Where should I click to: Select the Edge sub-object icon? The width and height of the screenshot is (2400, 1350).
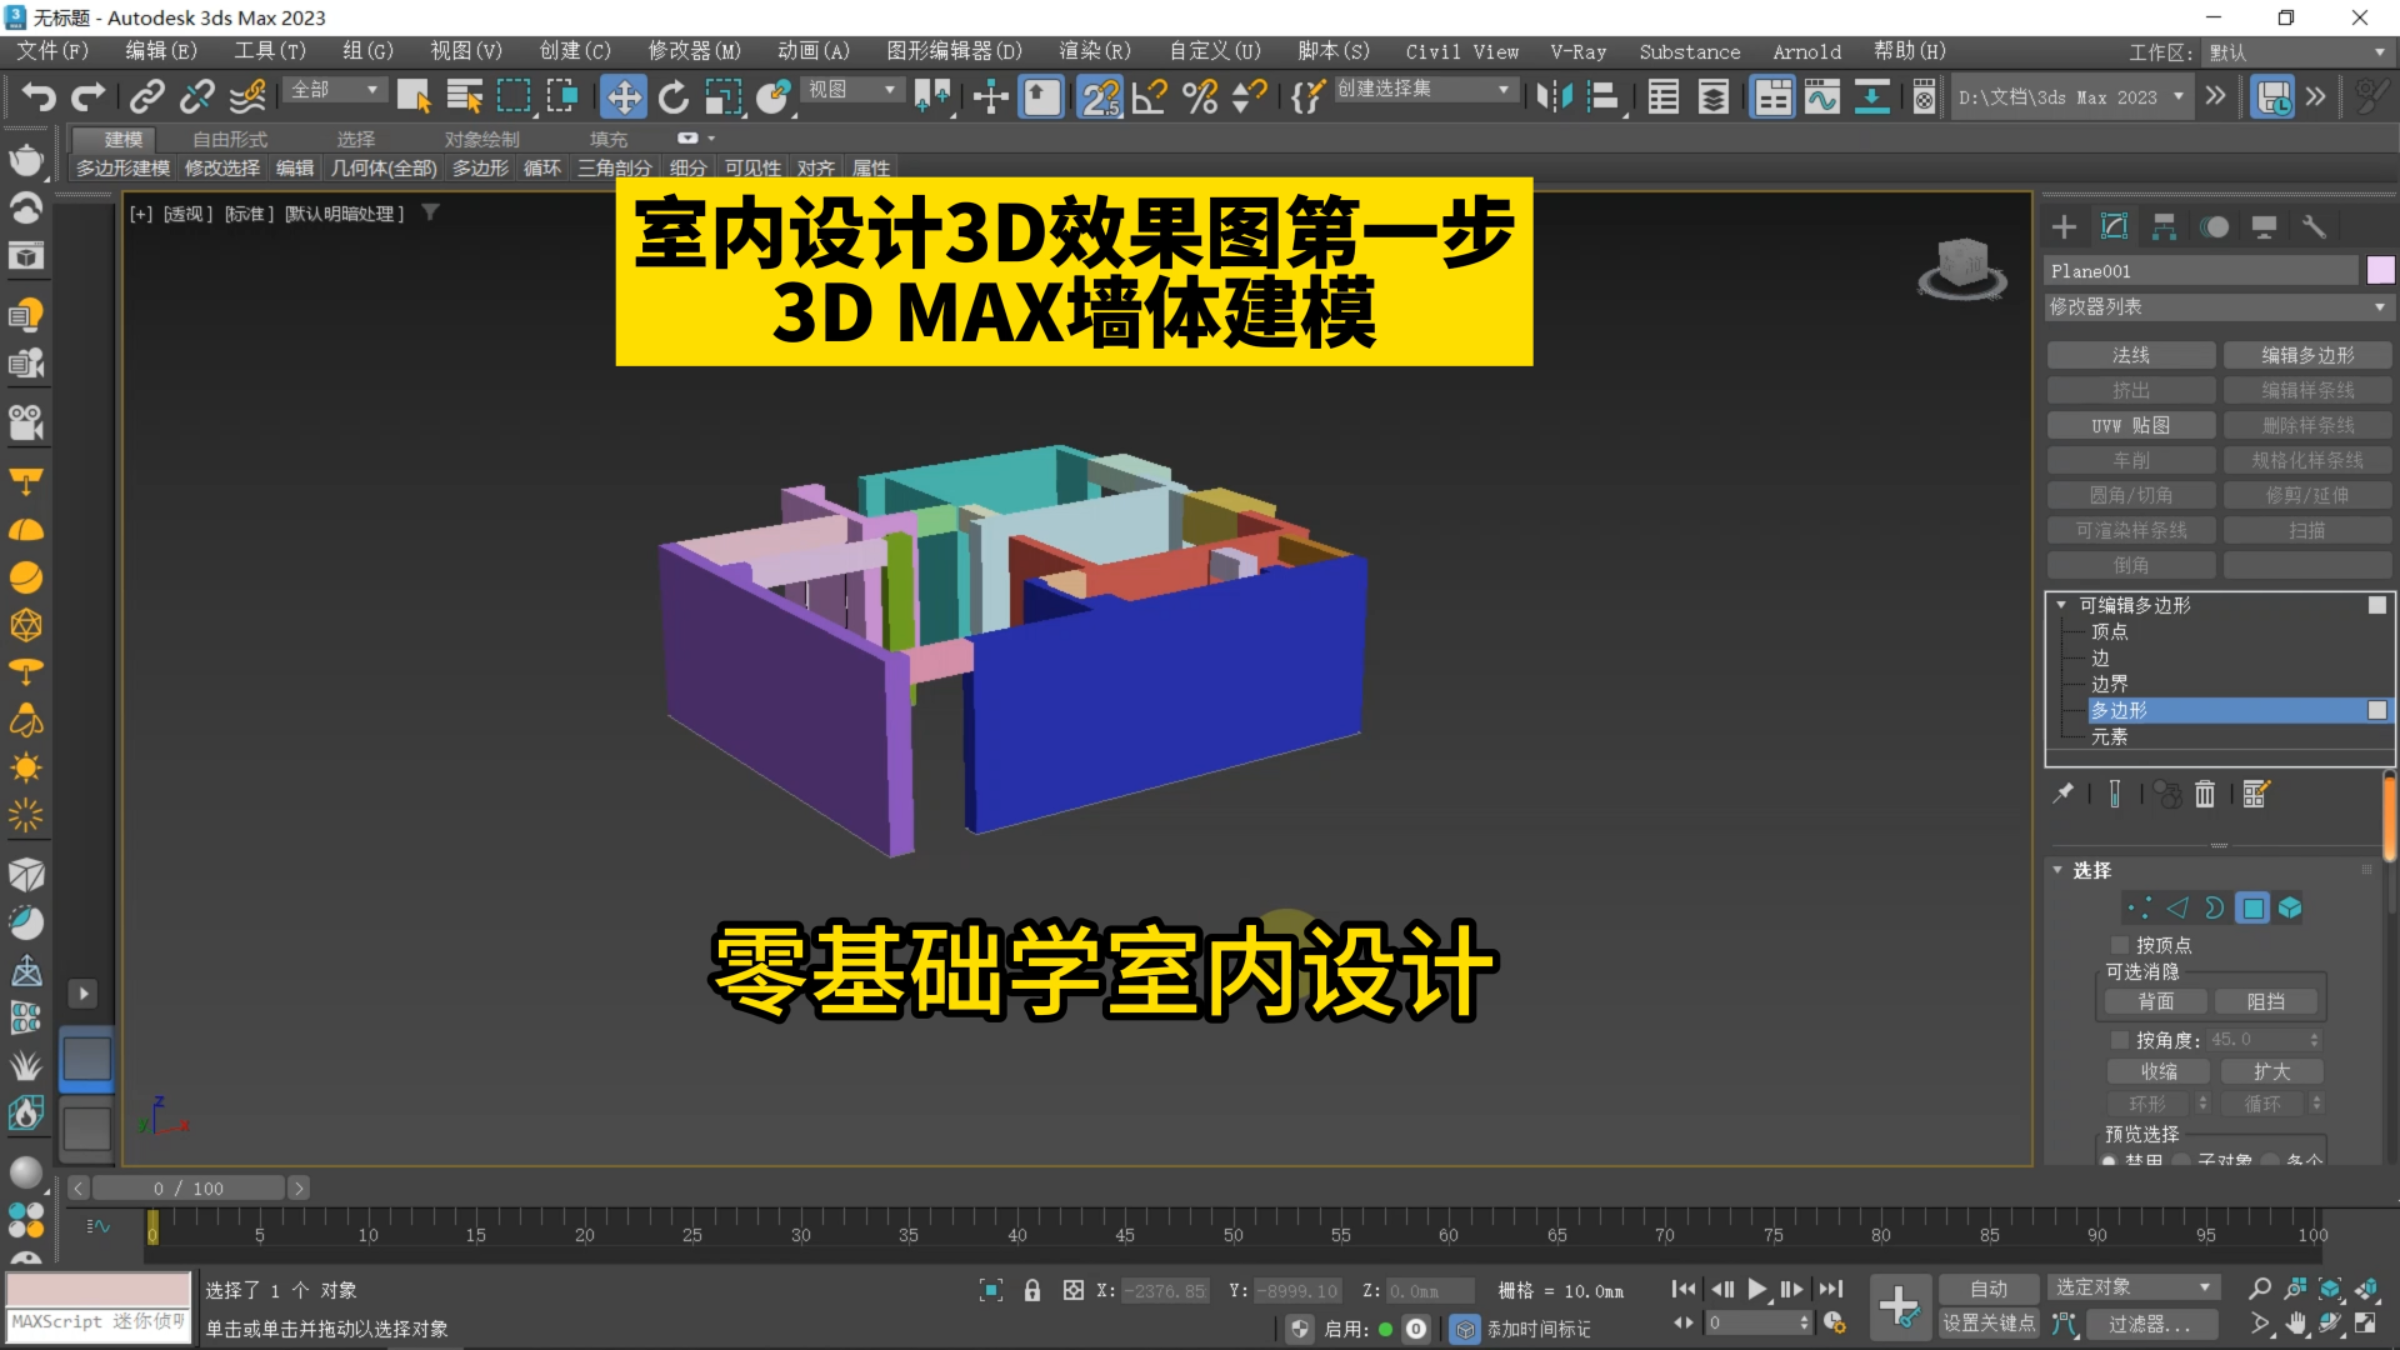click(x=2178, y=908)
